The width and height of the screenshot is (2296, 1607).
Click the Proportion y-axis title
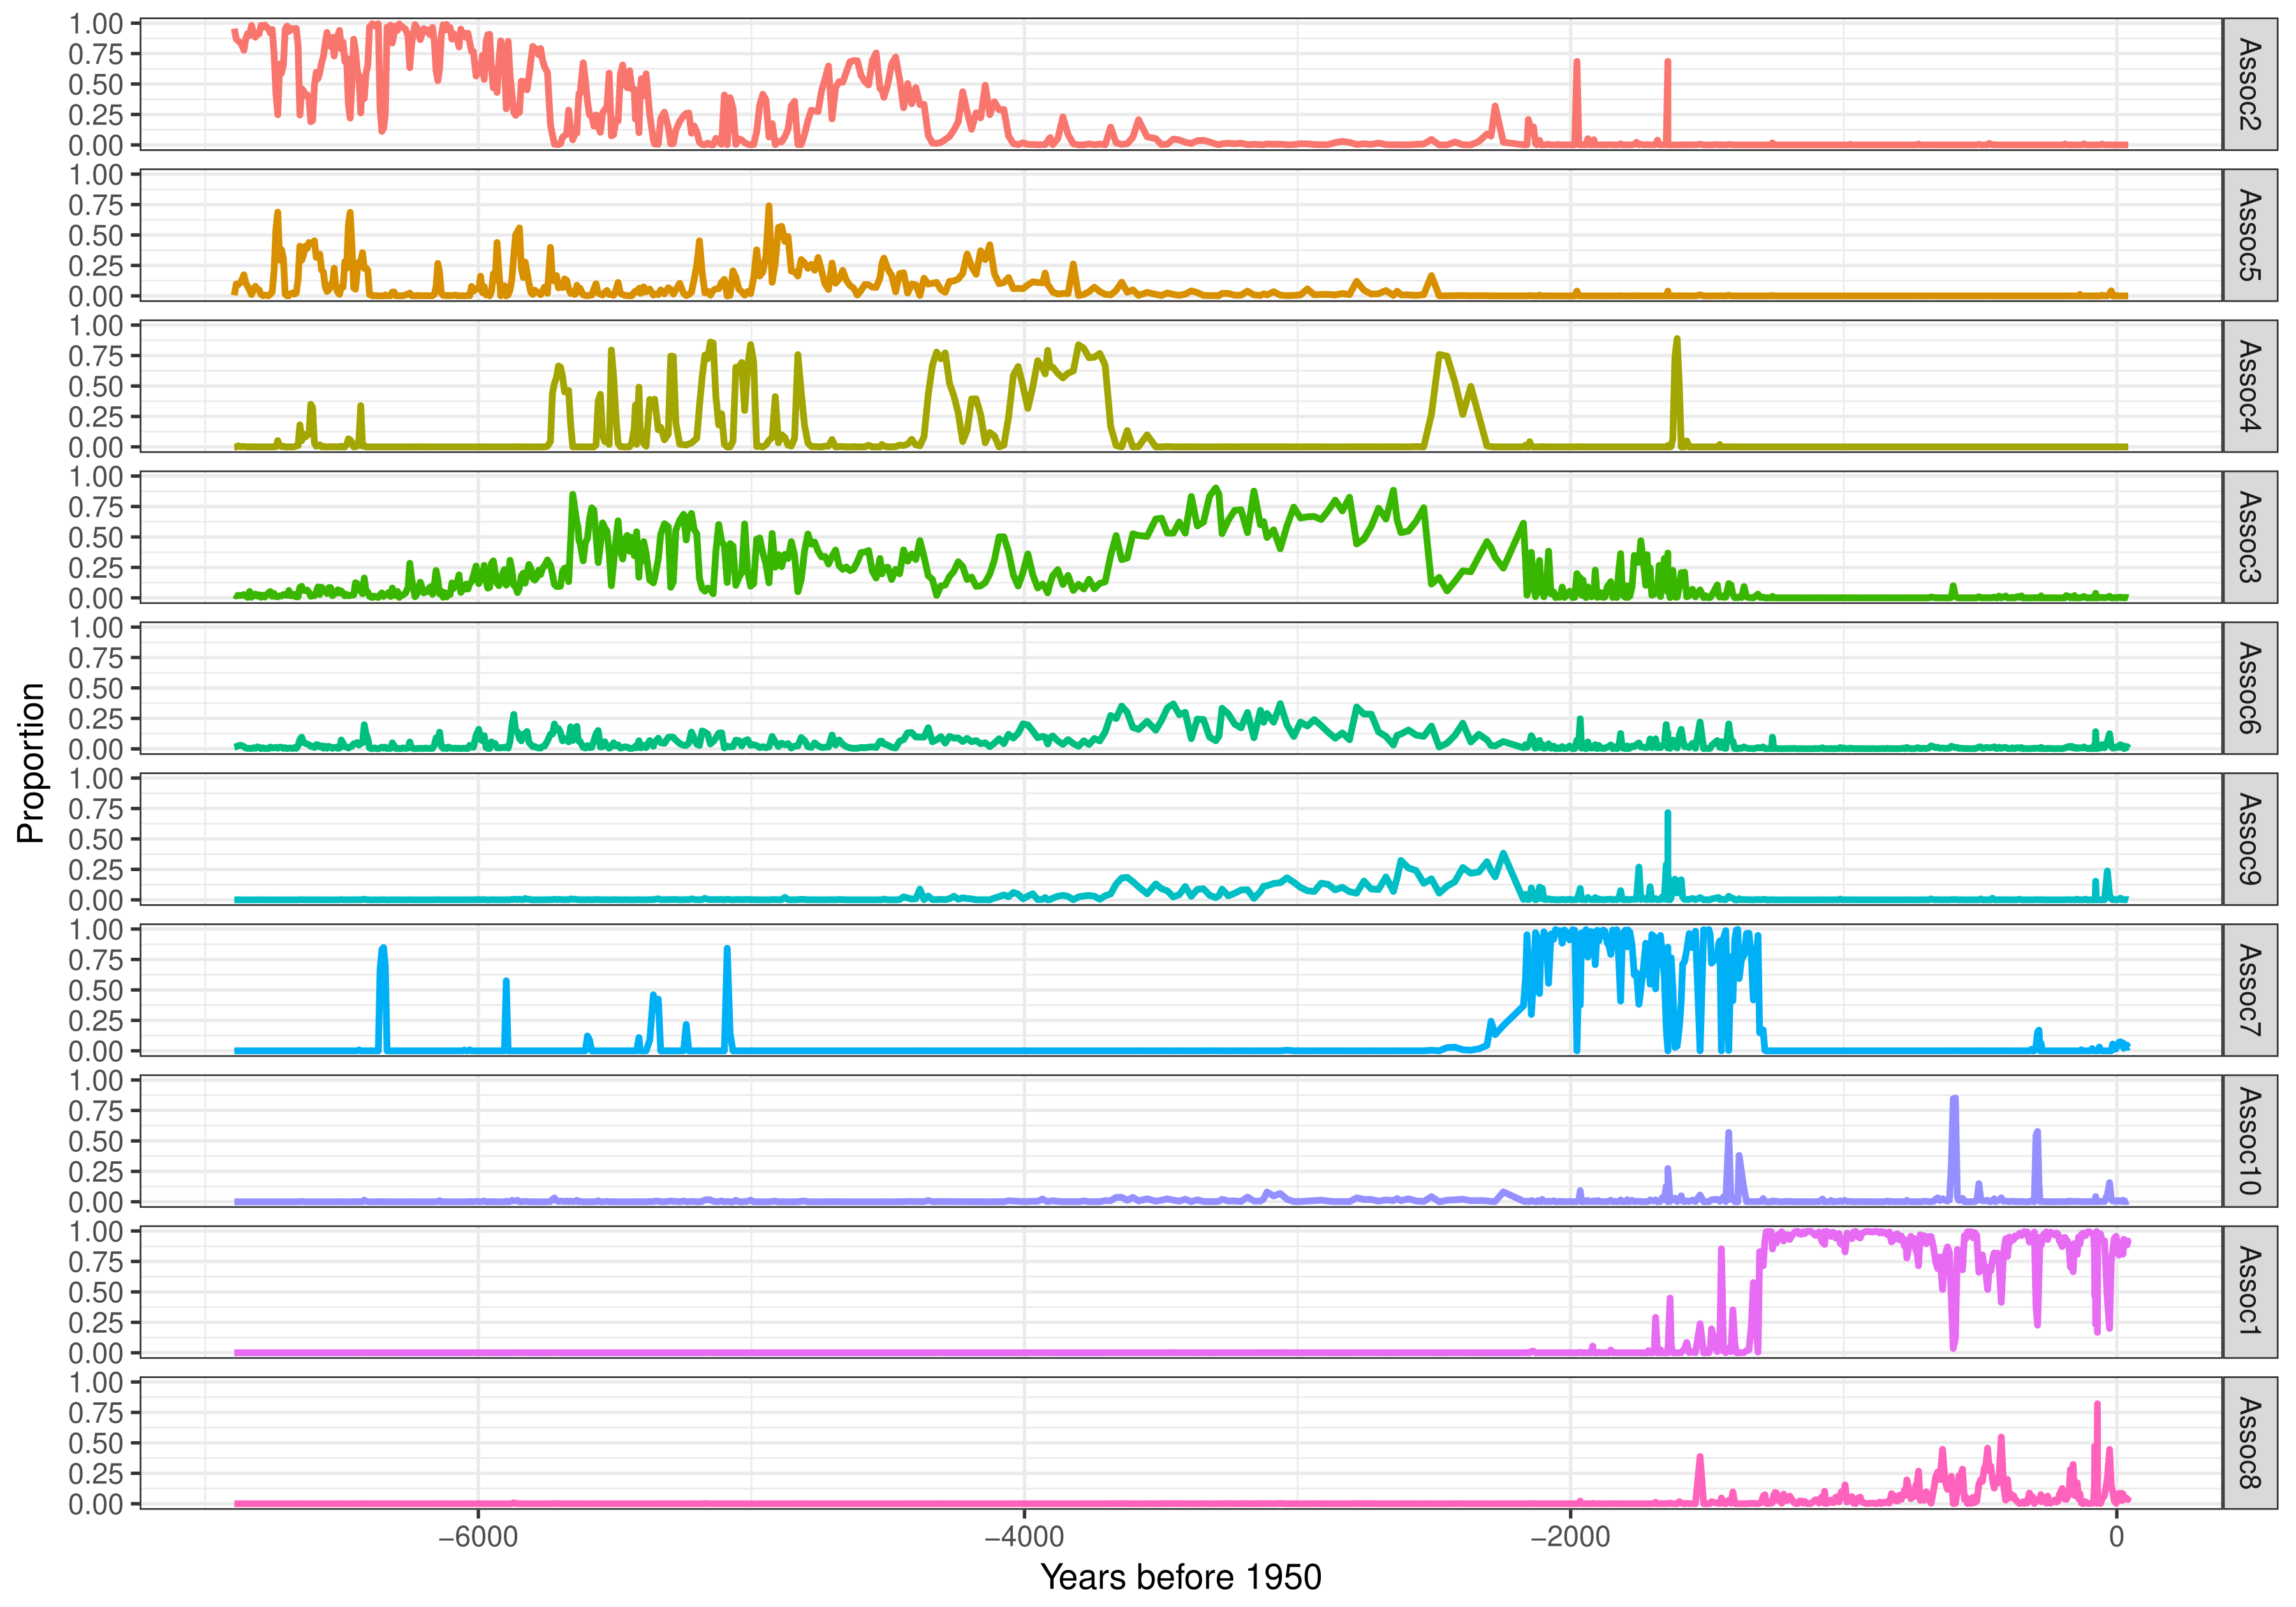click(x=31, y=763)
